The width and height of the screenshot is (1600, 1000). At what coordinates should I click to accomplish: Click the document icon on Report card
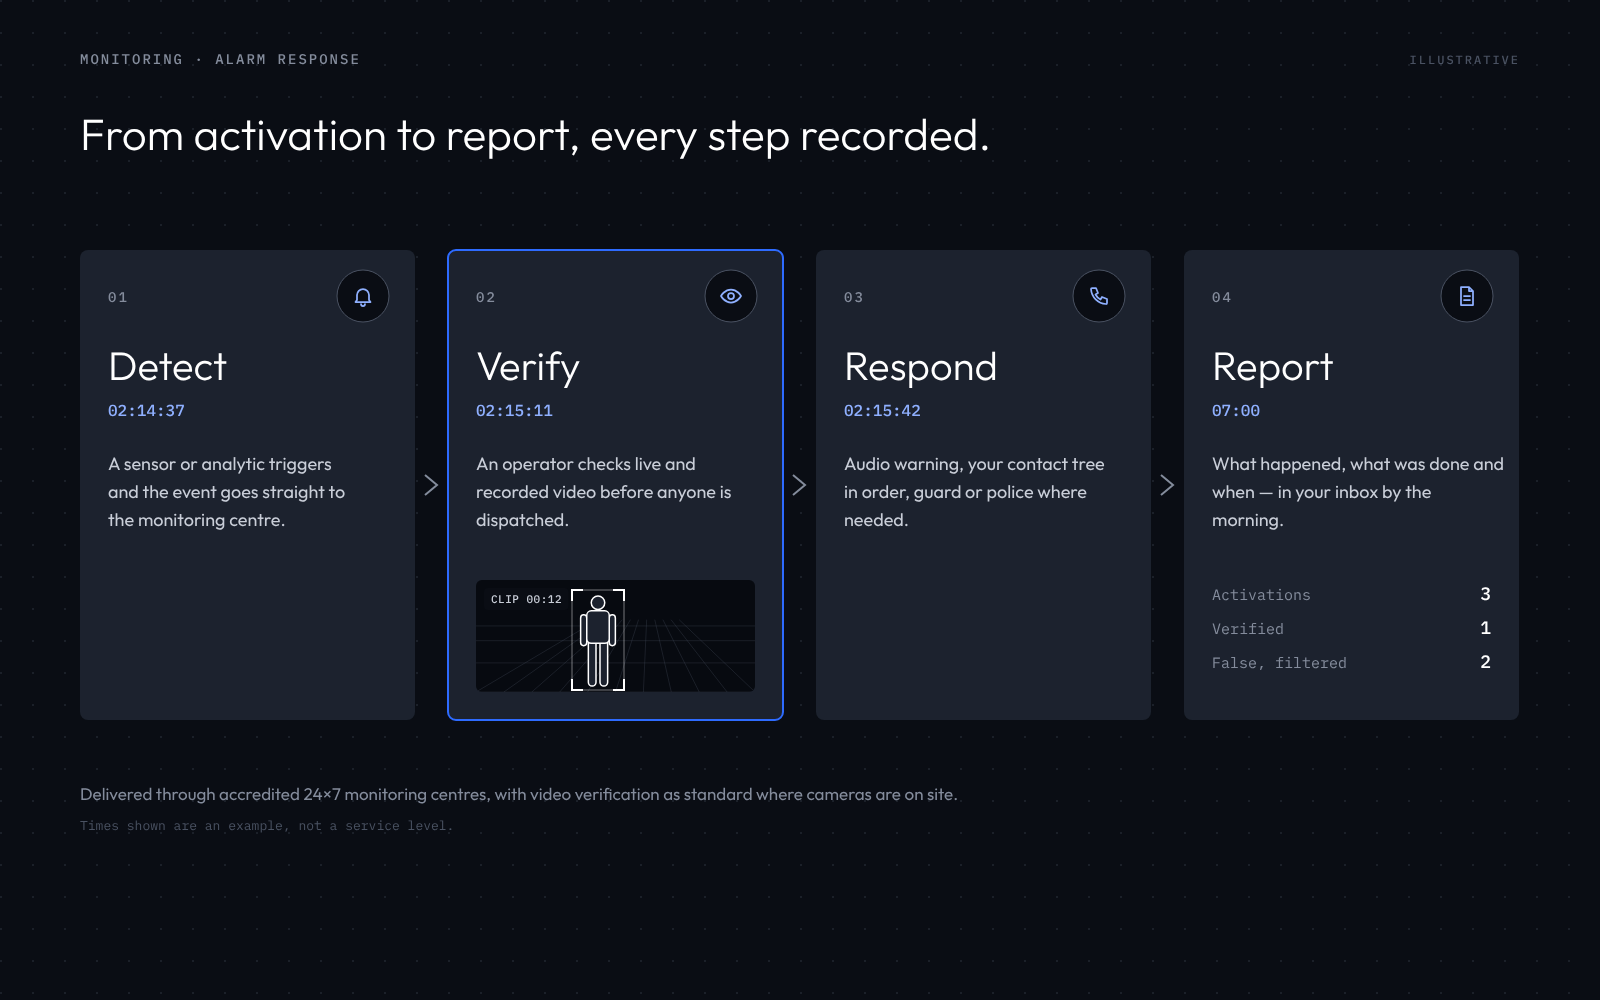tap(1467, 296)
